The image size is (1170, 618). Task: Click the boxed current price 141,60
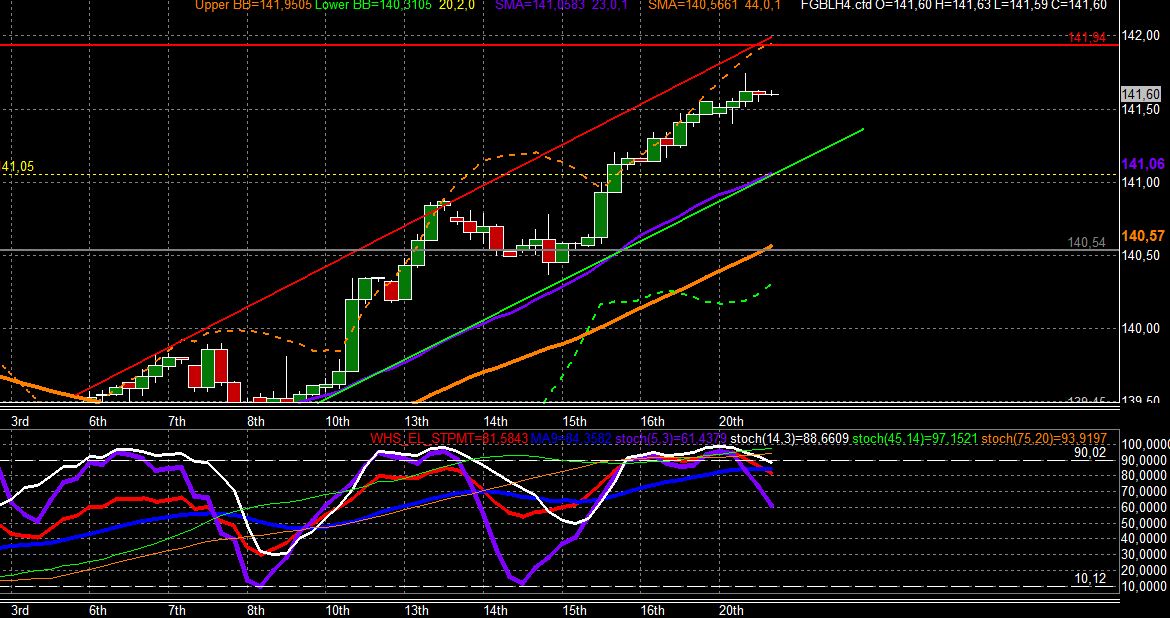[x=1141, y=94]
